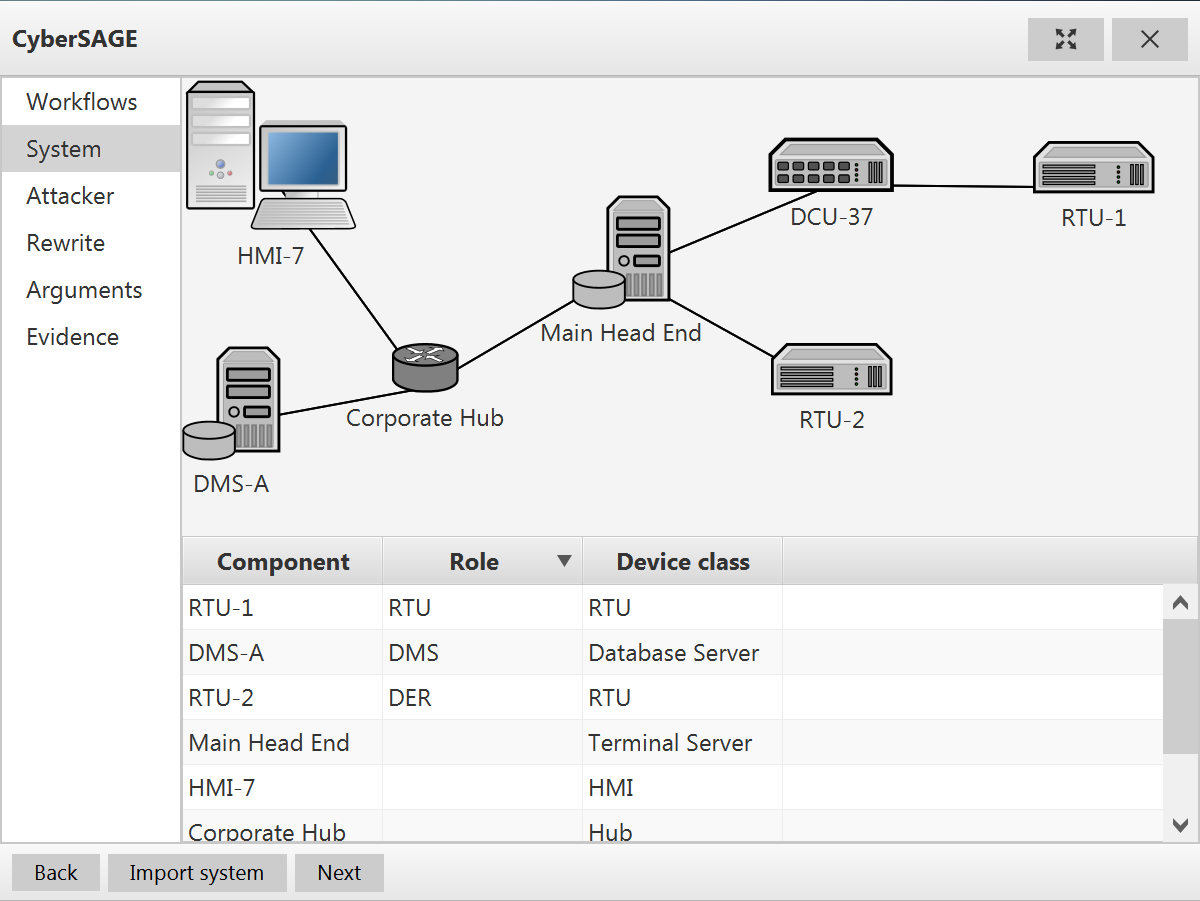
Task: Select the DCU-37 switch icon
Action: [x=830, y=166]
